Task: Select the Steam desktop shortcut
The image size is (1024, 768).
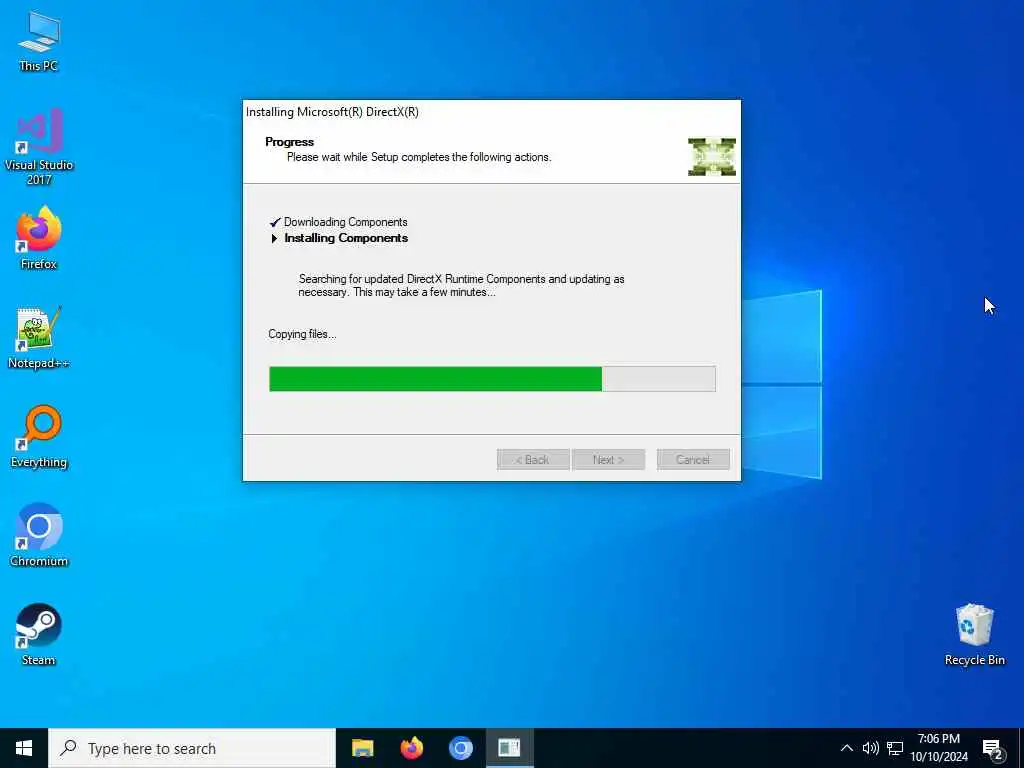Action: click(x=39, y=634)
